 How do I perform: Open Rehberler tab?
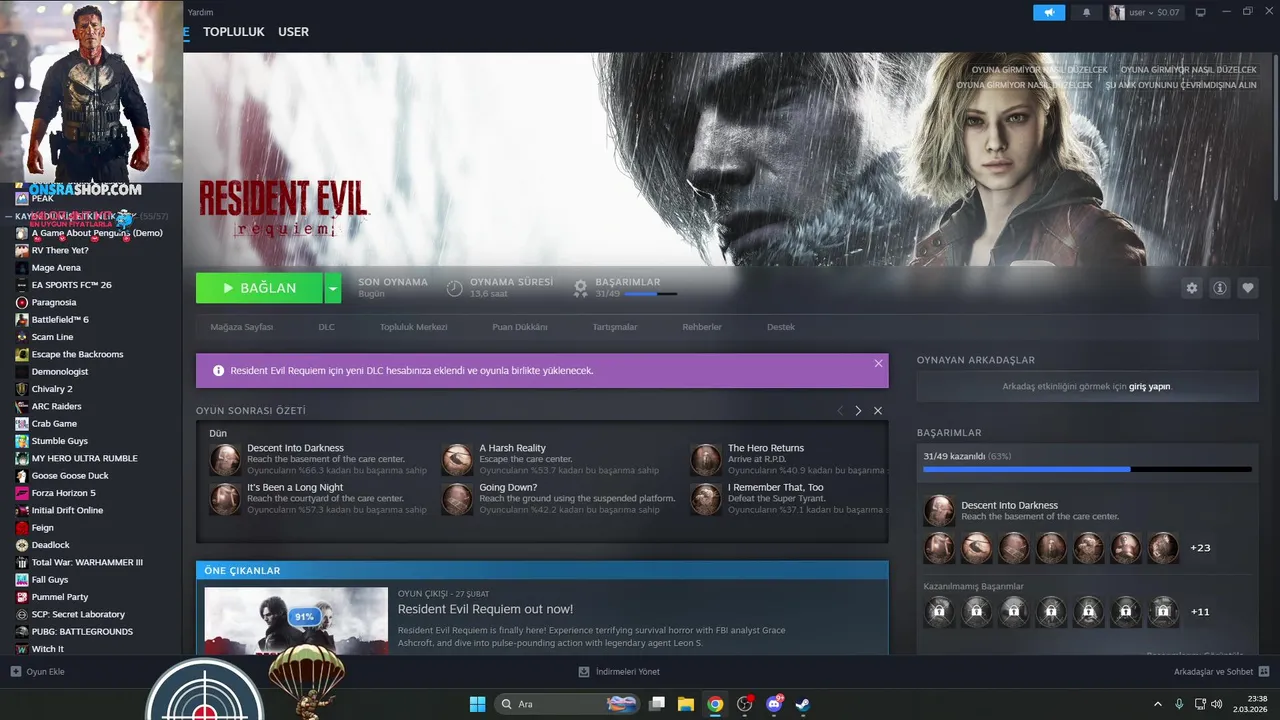click(x=702, y=327)
